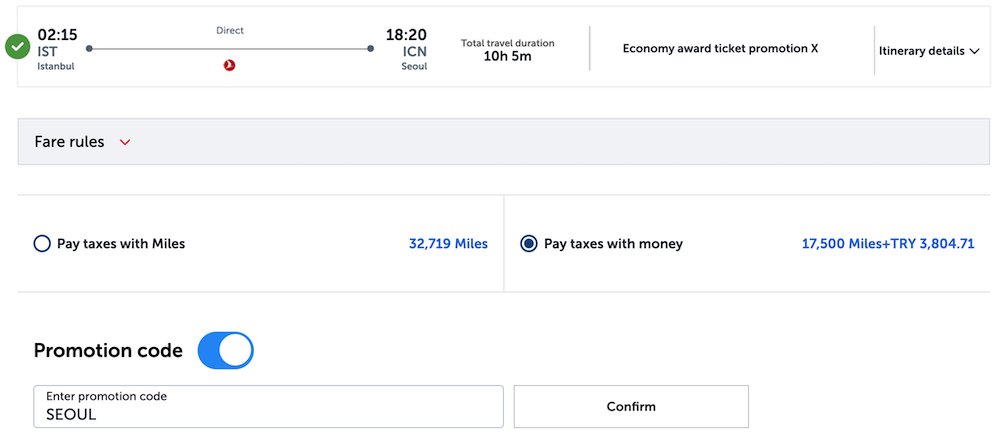Click the green checkmark selected-flight icon

point(17,47)
